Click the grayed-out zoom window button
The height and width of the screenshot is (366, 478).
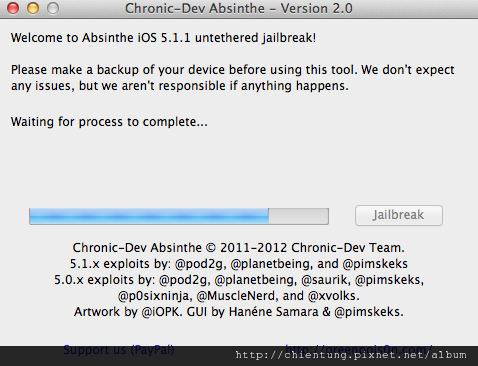(x=53, y=8)
